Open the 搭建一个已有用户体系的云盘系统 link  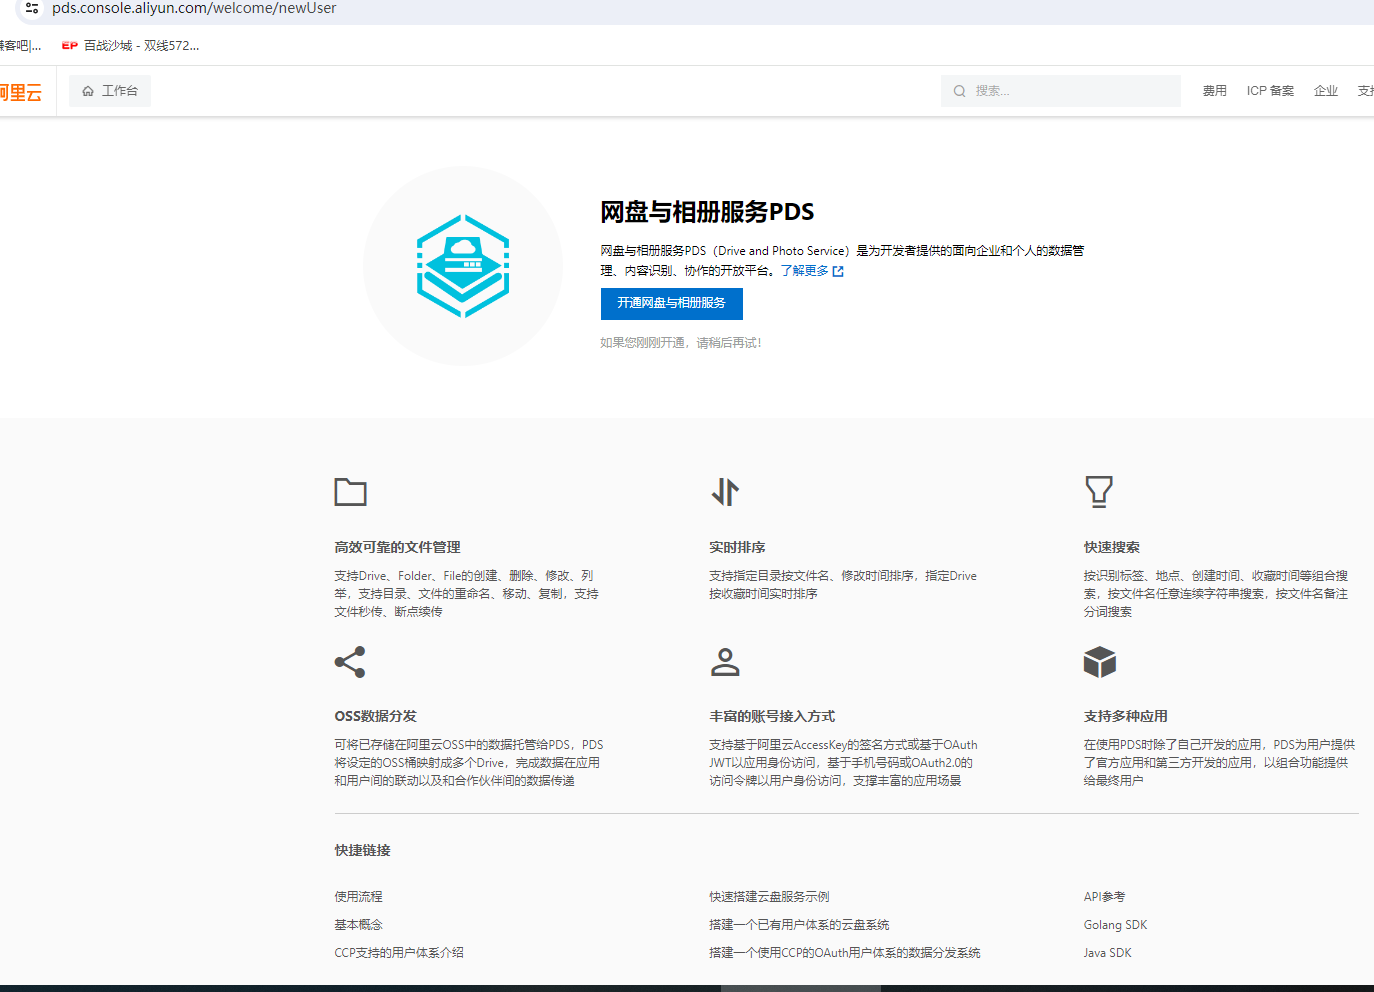tap(799, 925)
